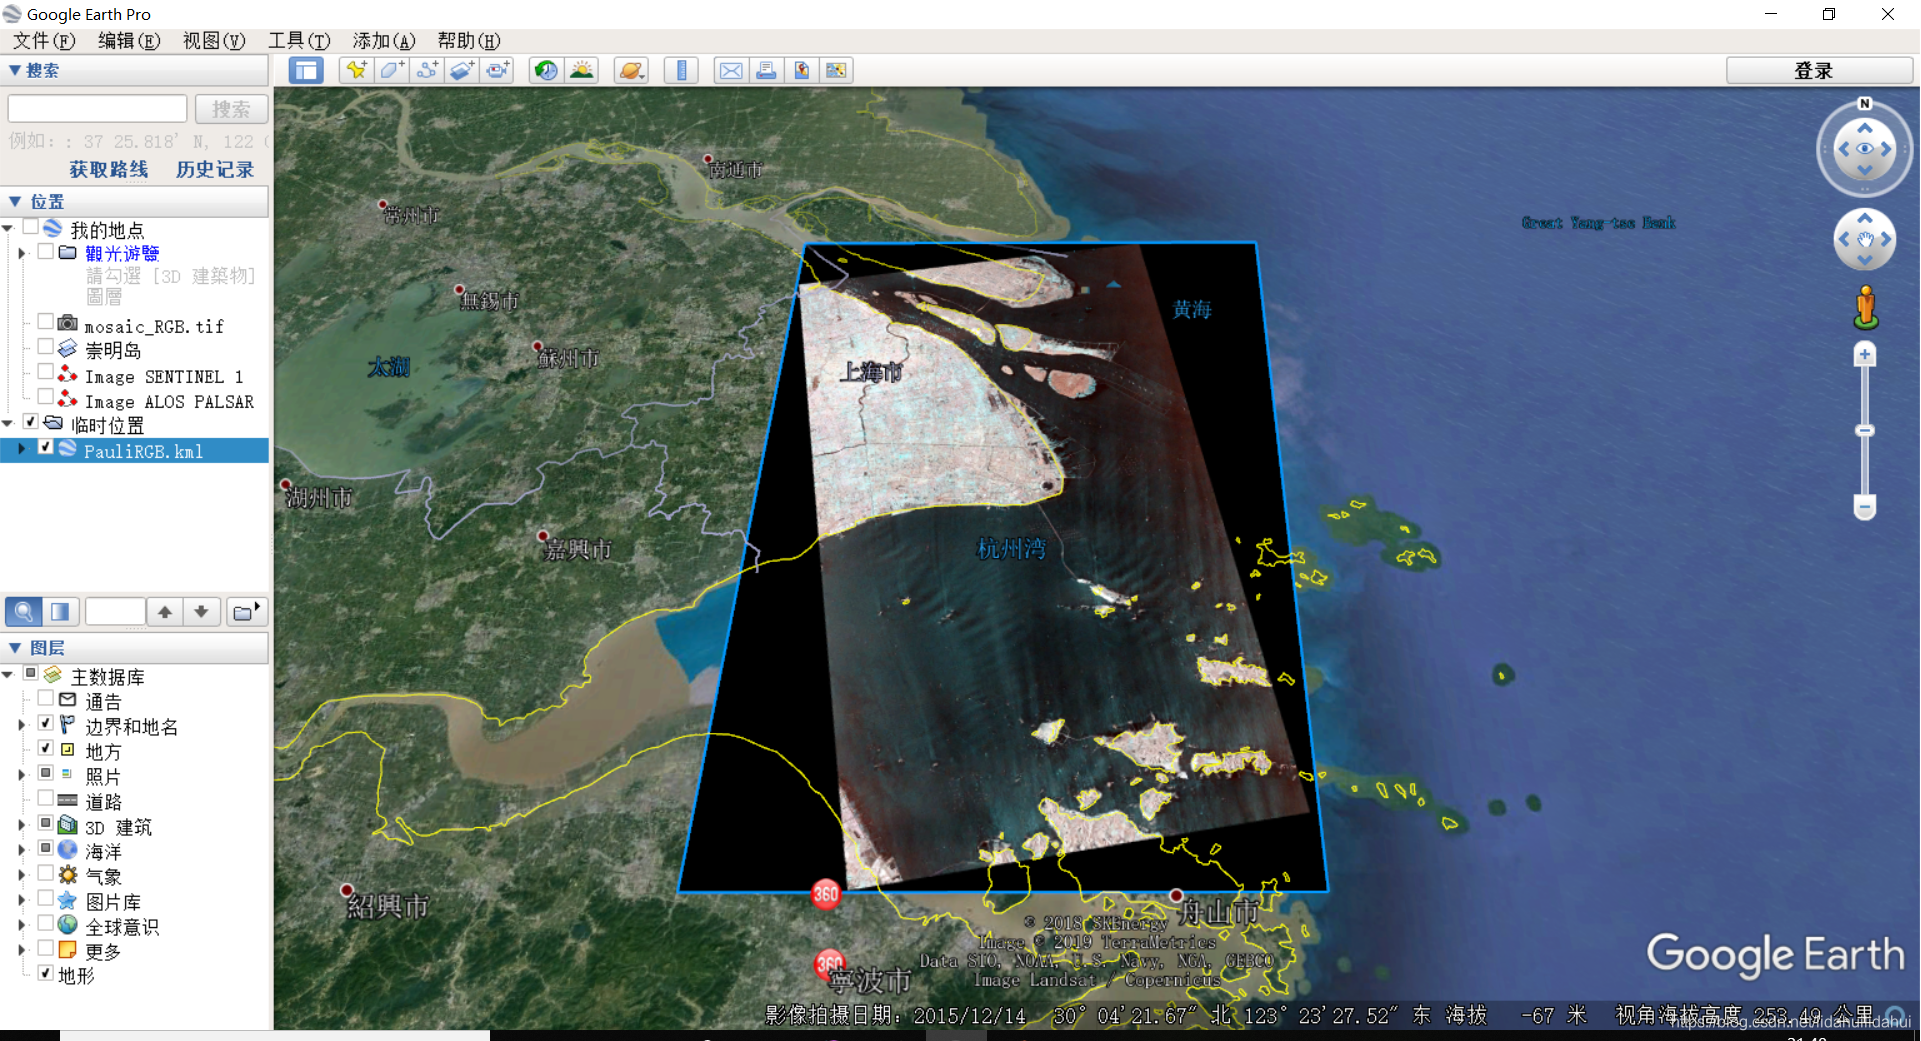Viewport: 1921px width, 1041px height.
Task: Toggle the 边界和地名 layer checkbox
Action: tap(45, 722)
